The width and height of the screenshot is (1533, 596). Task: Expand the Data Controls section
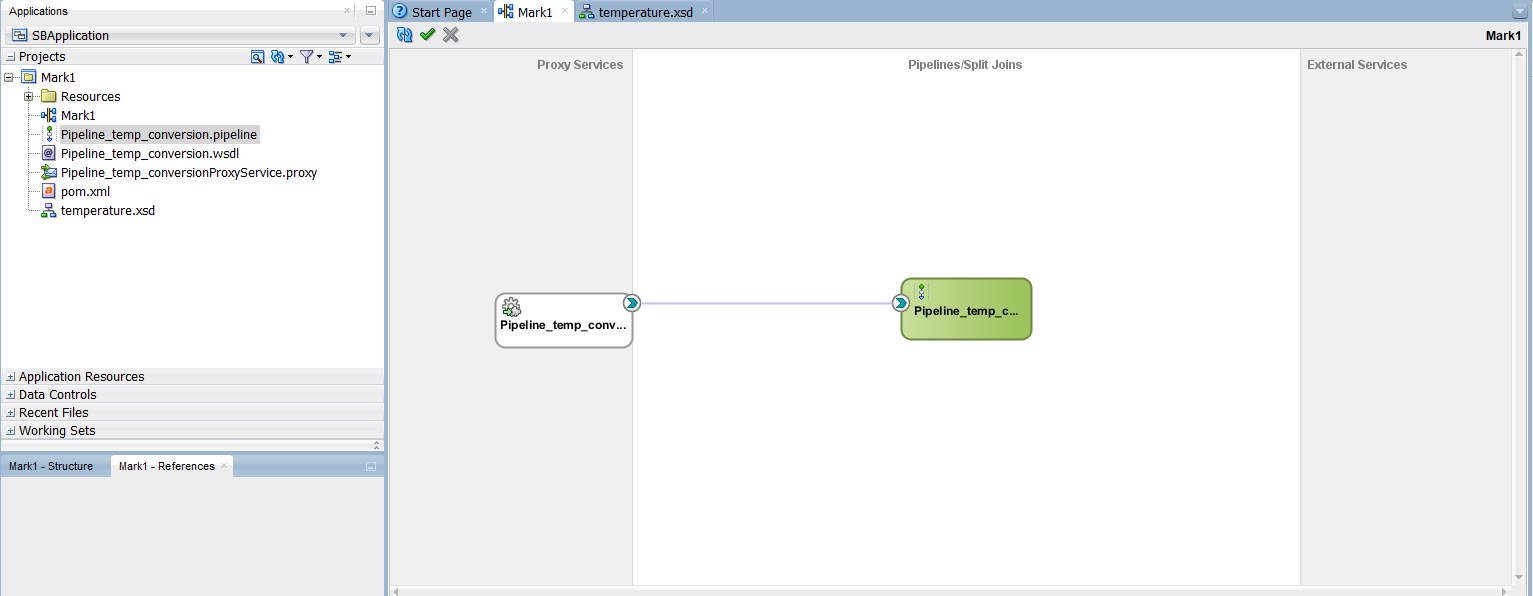tap(11, 395)
